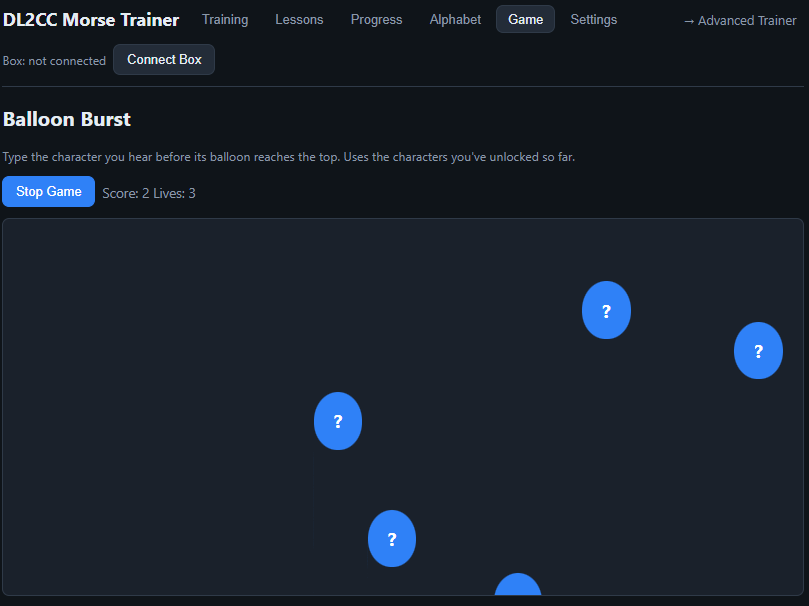Click the highest balloon in the game area

click(606, 310)
